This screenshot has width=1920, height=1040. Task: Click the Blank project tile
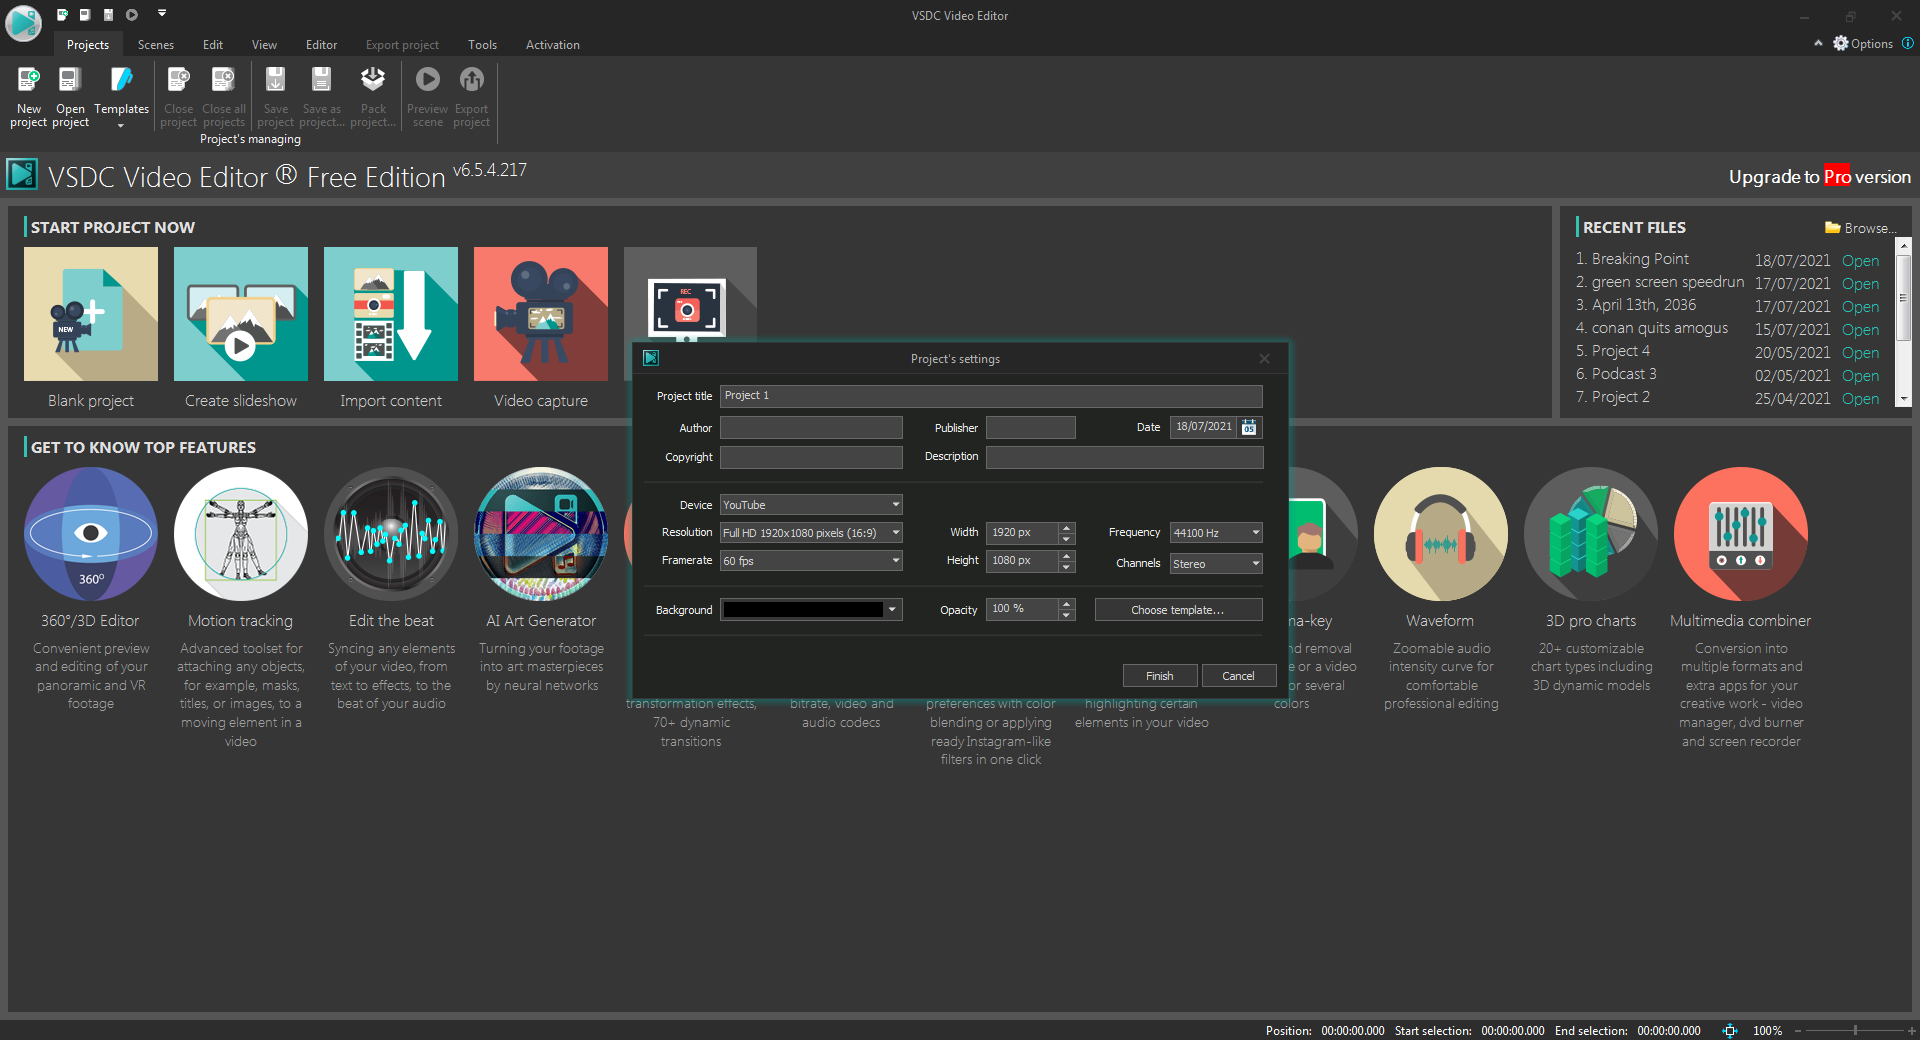(x=91, y=315)
